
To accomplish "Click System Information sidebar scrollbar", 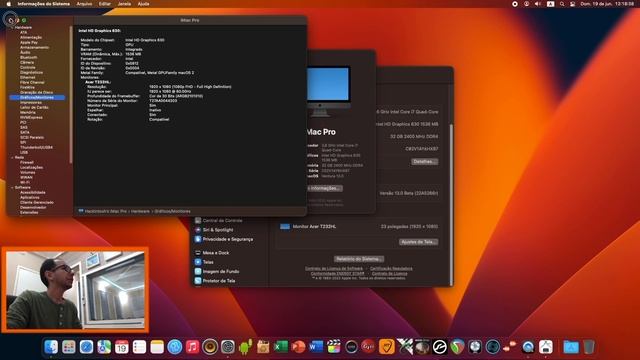I will coord(71,95).
